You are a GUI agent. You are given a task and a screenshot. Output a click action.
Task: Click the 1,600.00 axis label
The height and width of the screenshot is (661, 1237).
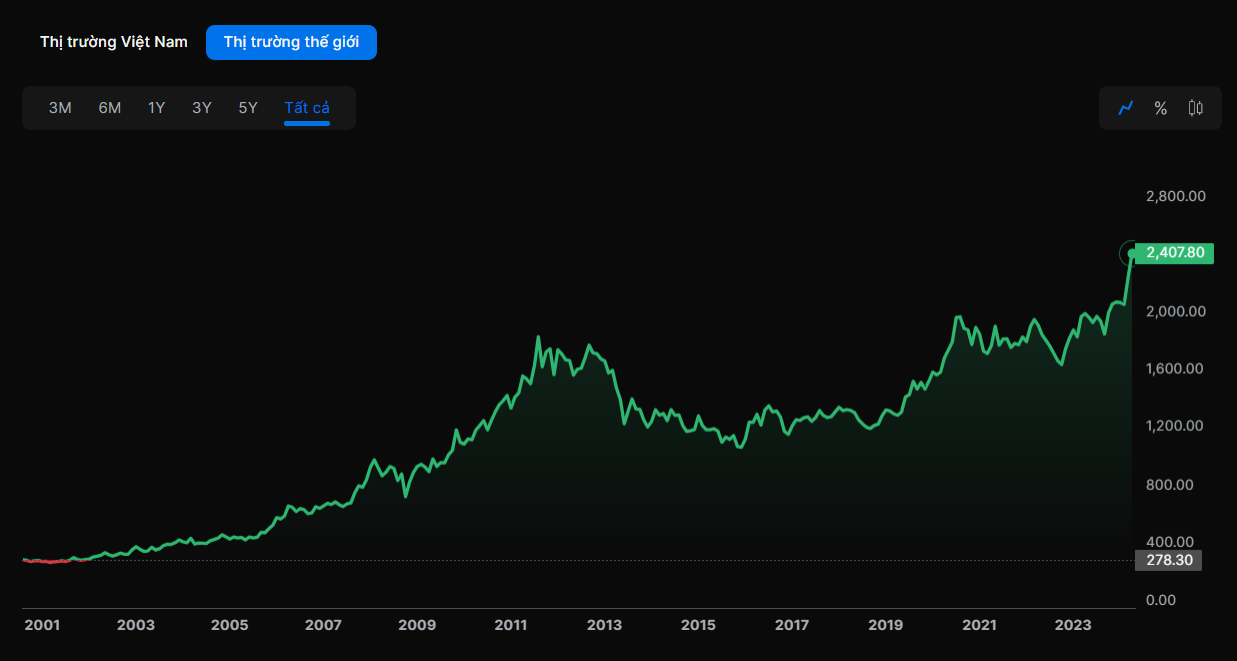pyautogui.click(x=1175, y=369)
